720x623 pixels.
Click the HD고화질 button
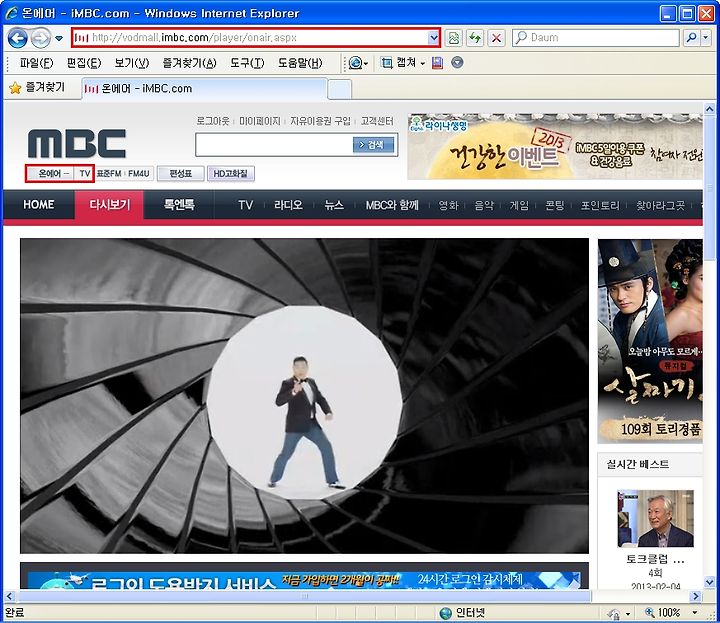[x=231, y=174]
